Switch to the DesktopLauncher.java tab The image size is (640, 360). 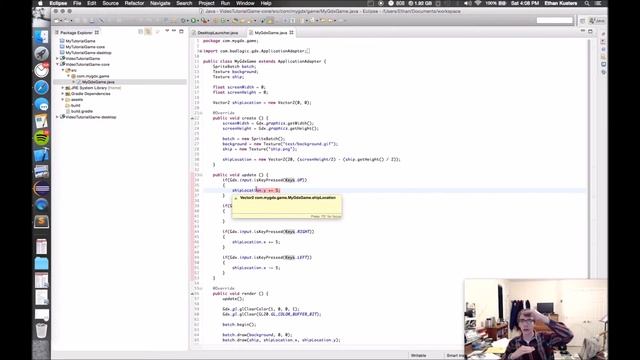[217, 33]
